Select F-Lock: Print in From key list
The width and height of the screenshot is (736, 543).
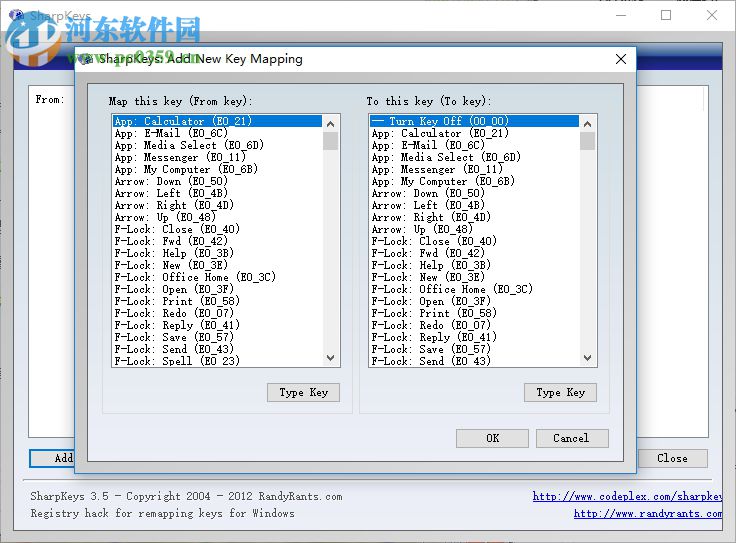(x=217, y=301)
